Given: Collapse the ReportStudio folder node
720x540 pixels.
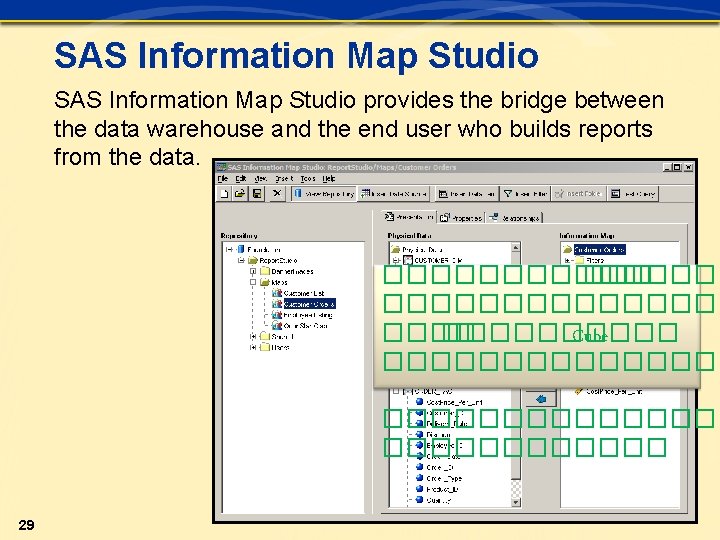Looking at the screenshot, I should 241,260.
